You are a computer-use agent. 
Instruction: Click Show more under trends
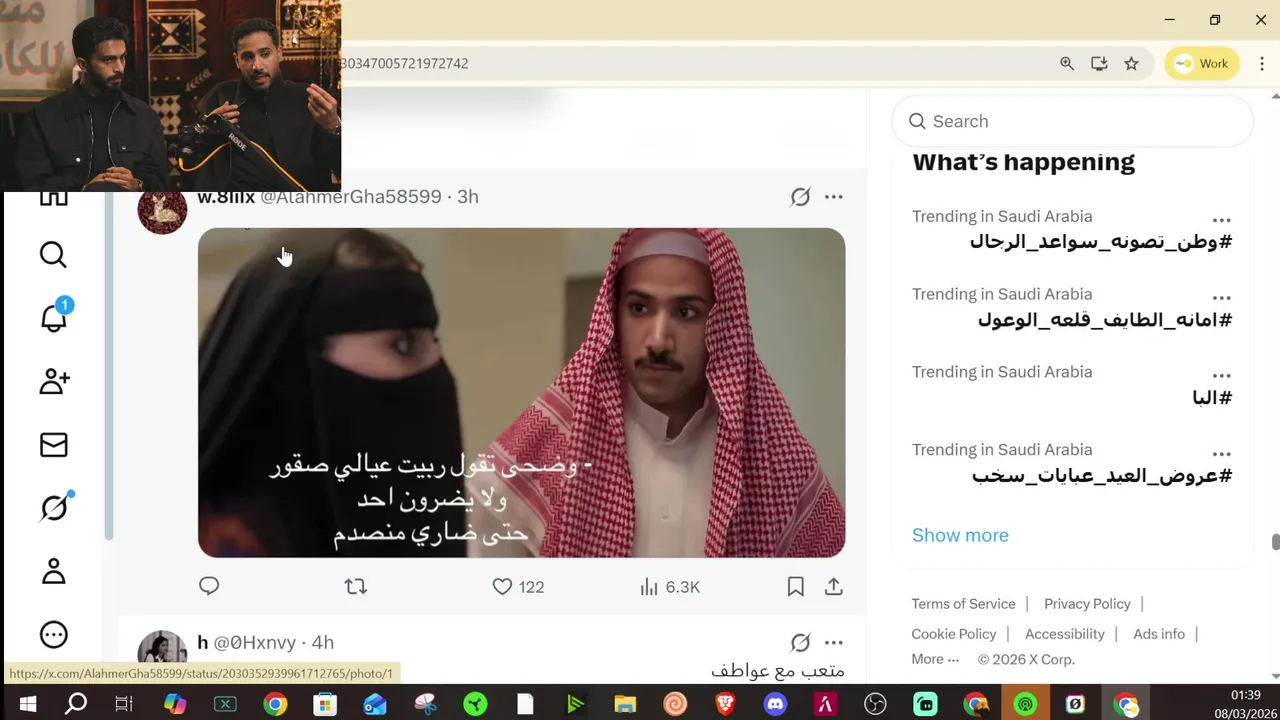960,535
